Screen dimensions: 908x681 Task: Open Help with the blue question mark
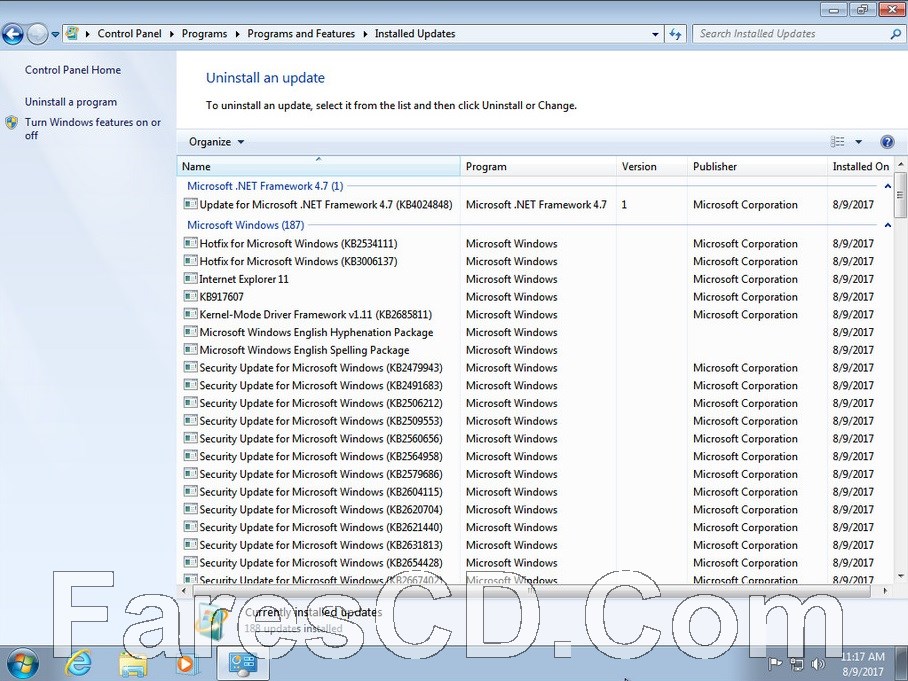[x=887, y=142]
